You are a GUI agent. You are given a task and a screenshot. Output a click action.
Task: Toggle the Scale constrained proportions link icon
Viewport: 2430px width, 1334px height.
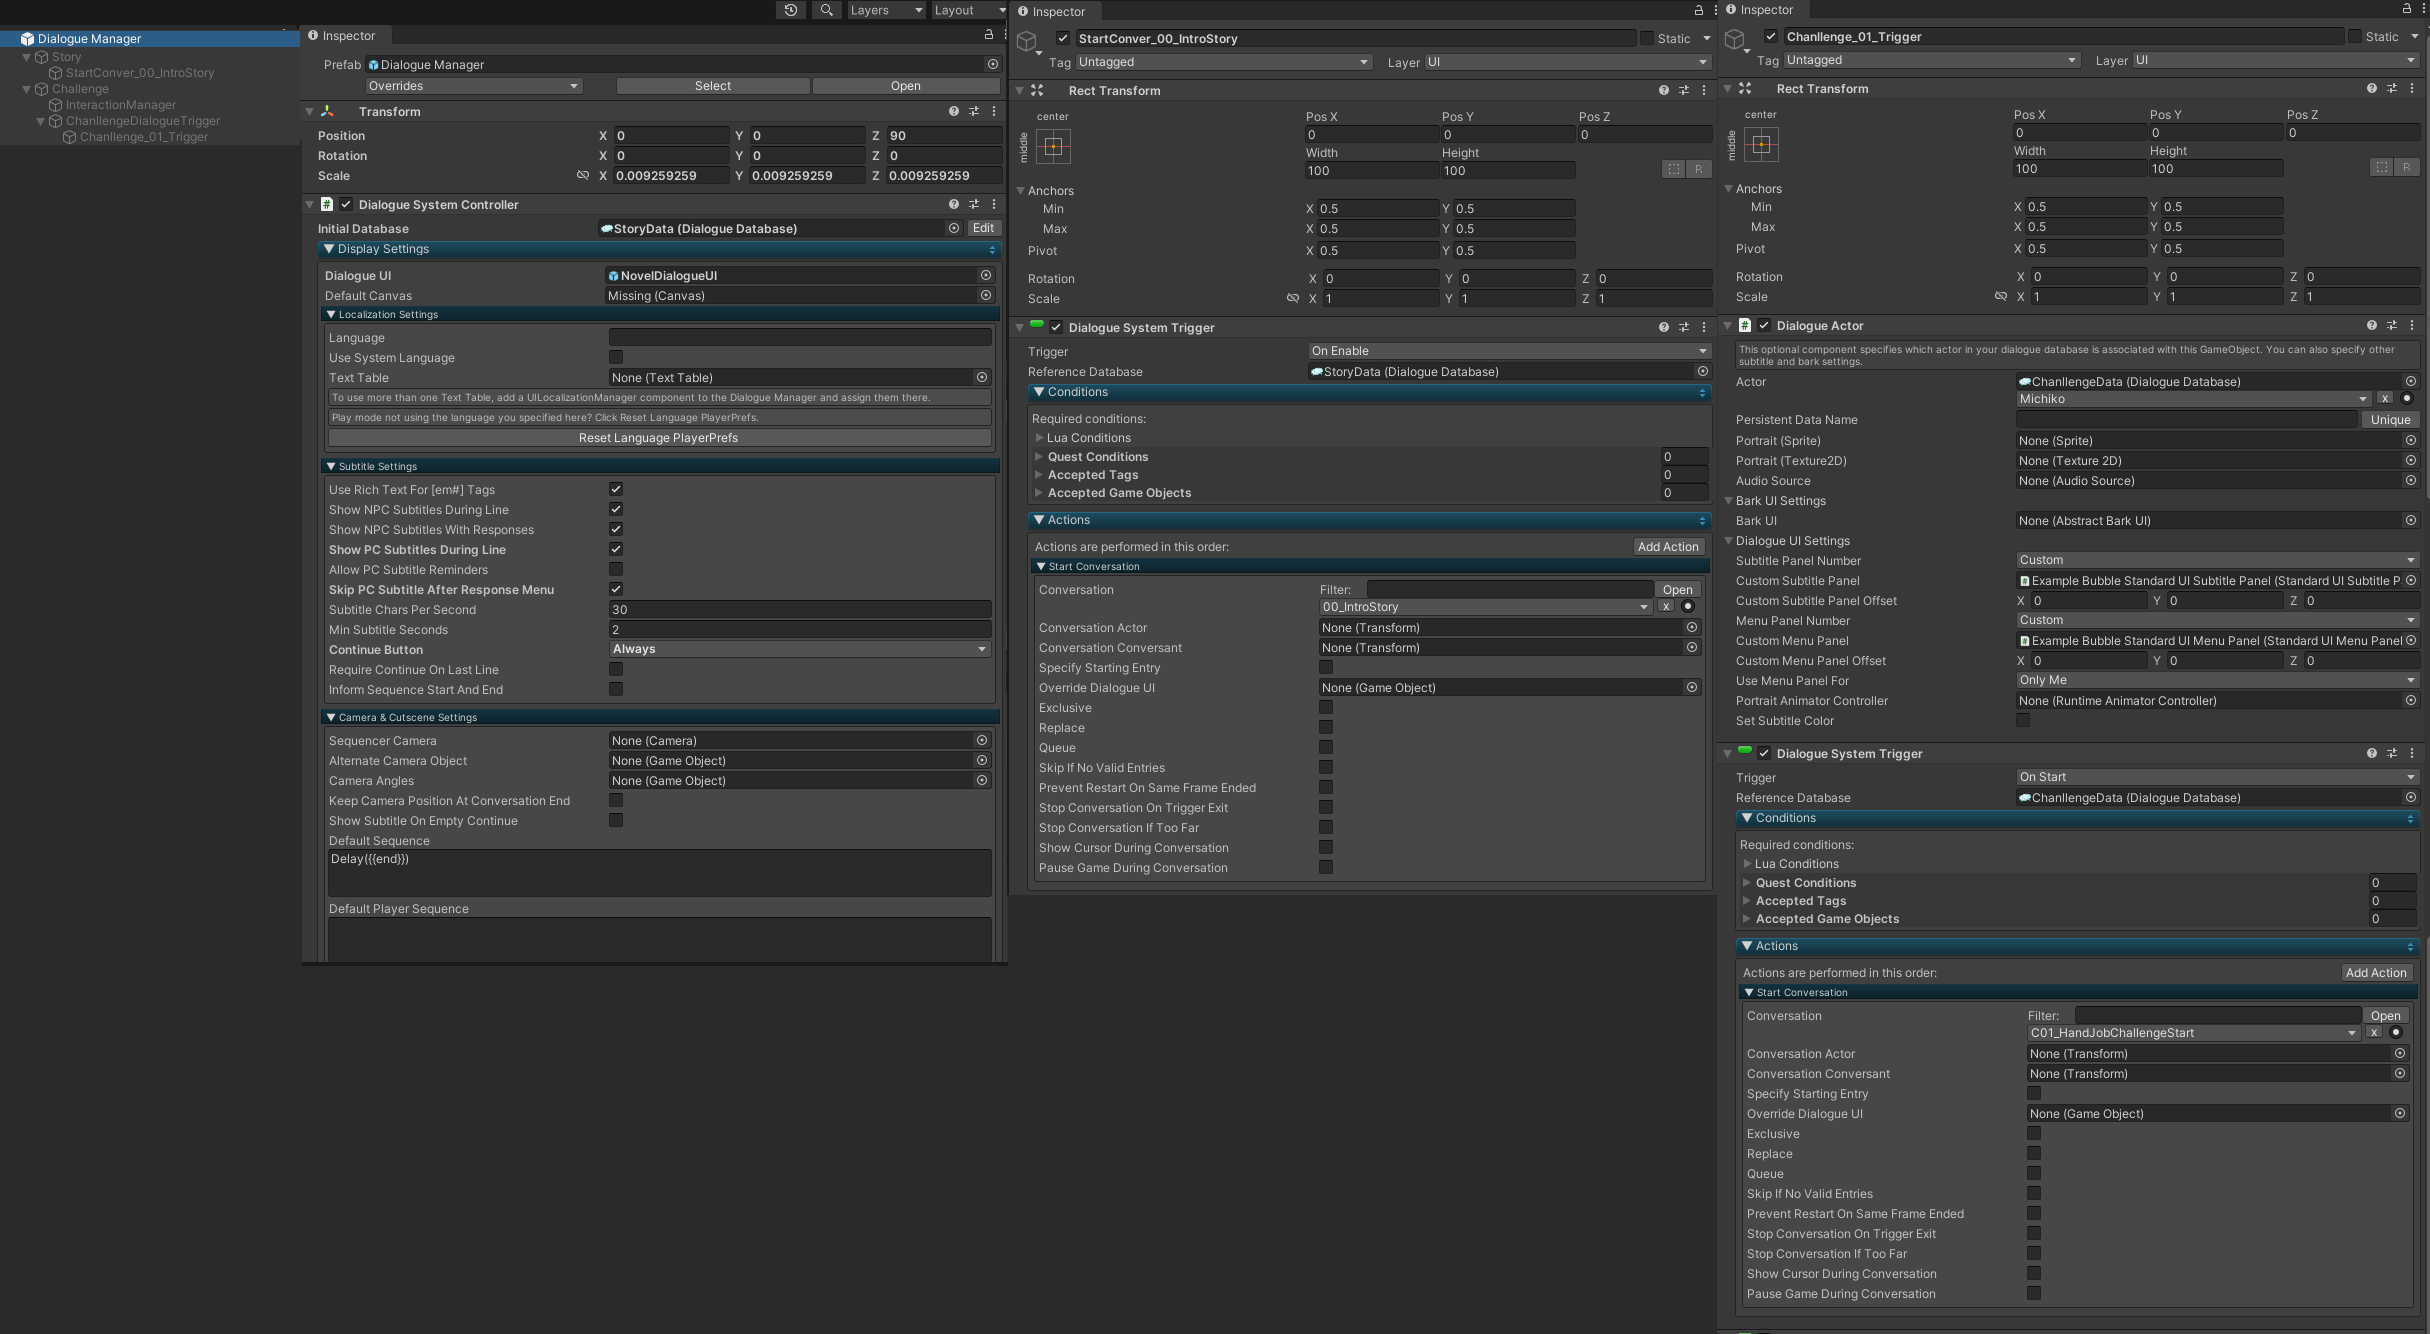pos(583,175)
